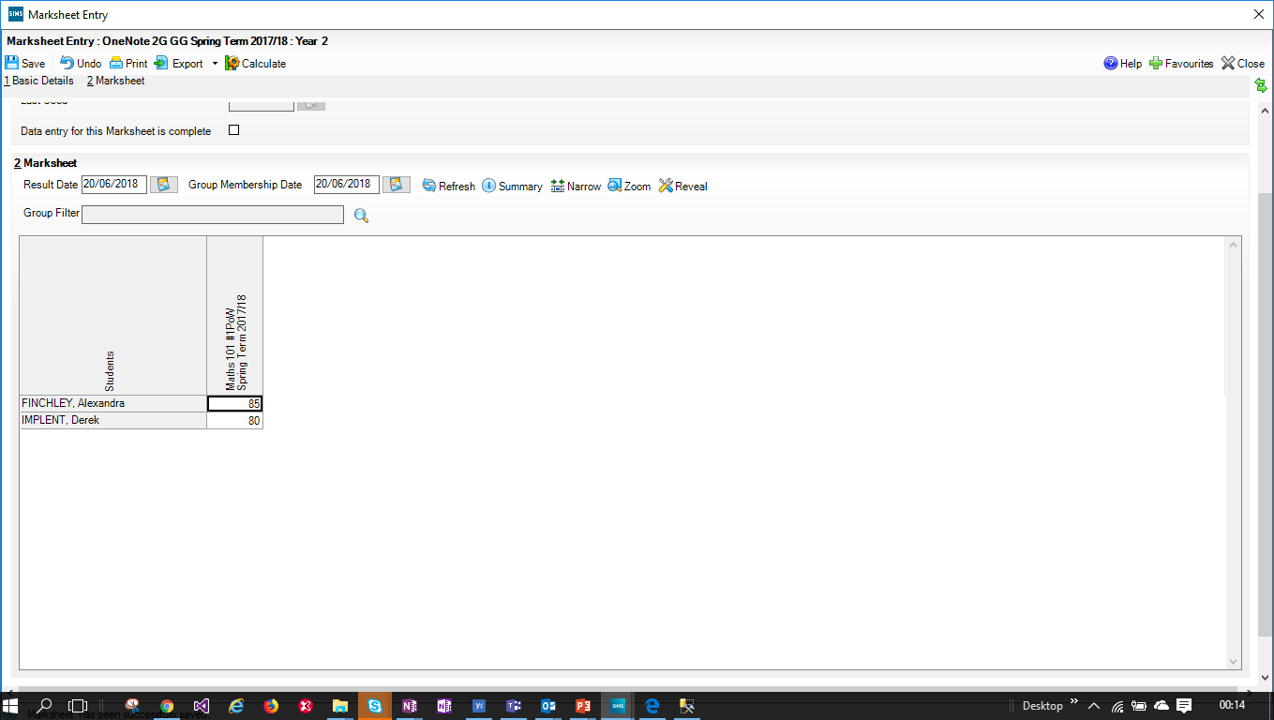Open Firefox from the taskbar
The width and height of the screenshot is (1274, 720).
(x=271, y=706)
